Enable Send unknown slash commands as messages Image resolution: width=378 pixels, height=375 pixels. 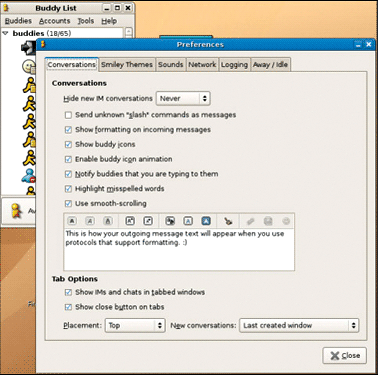68,115
